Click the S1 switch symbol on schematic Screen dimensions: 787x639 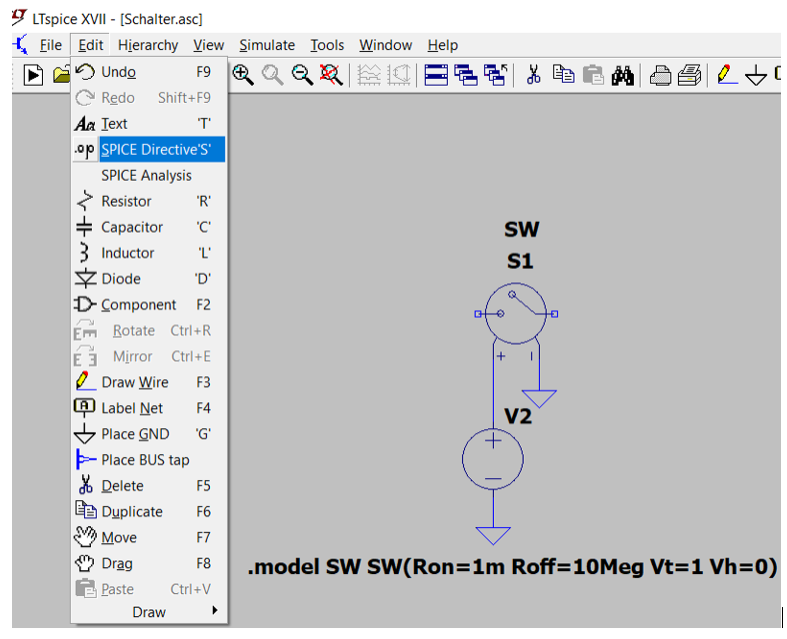pos(516,314)
